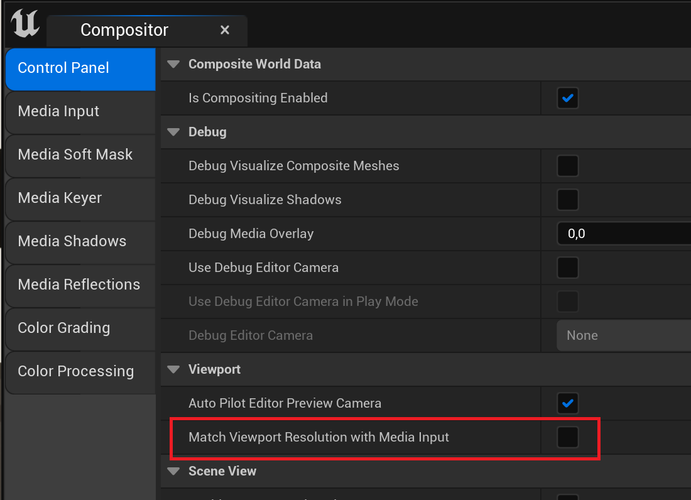
Task: Uncheck Auto Pilot Editor Preview Camera
Action: click(x=568, y=403)
